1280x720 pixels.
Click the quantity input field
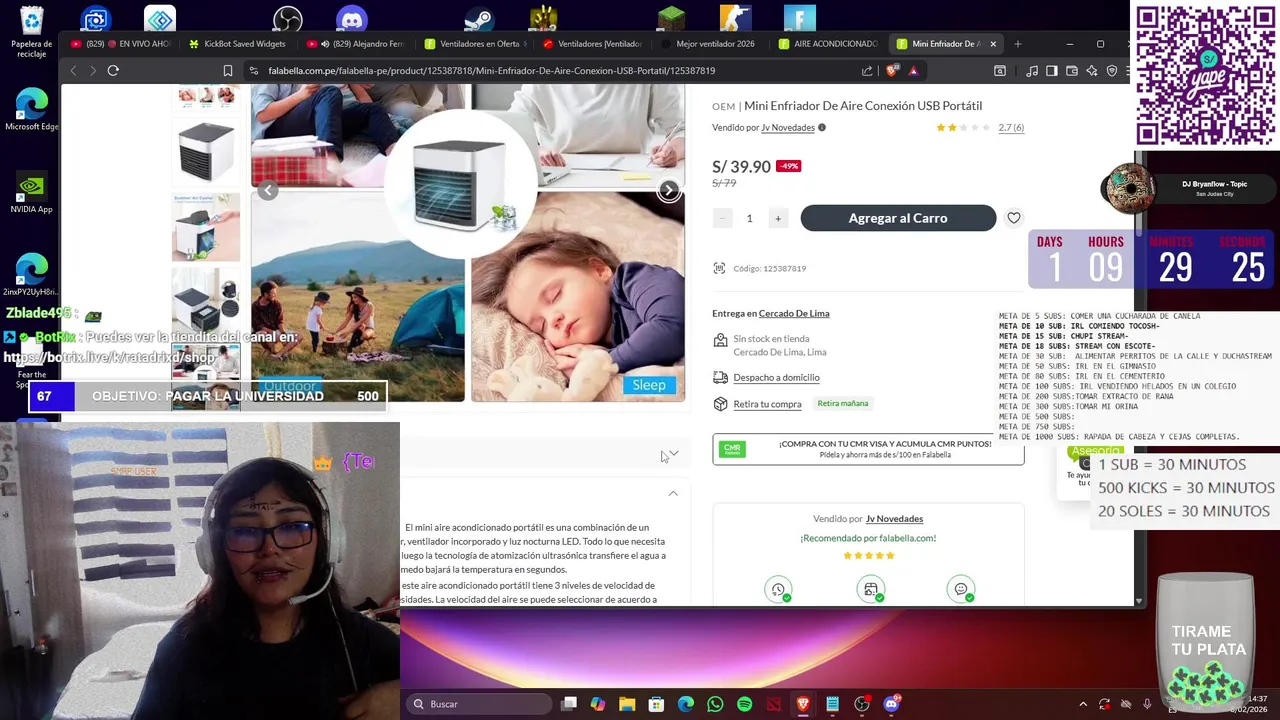[749, 218]
